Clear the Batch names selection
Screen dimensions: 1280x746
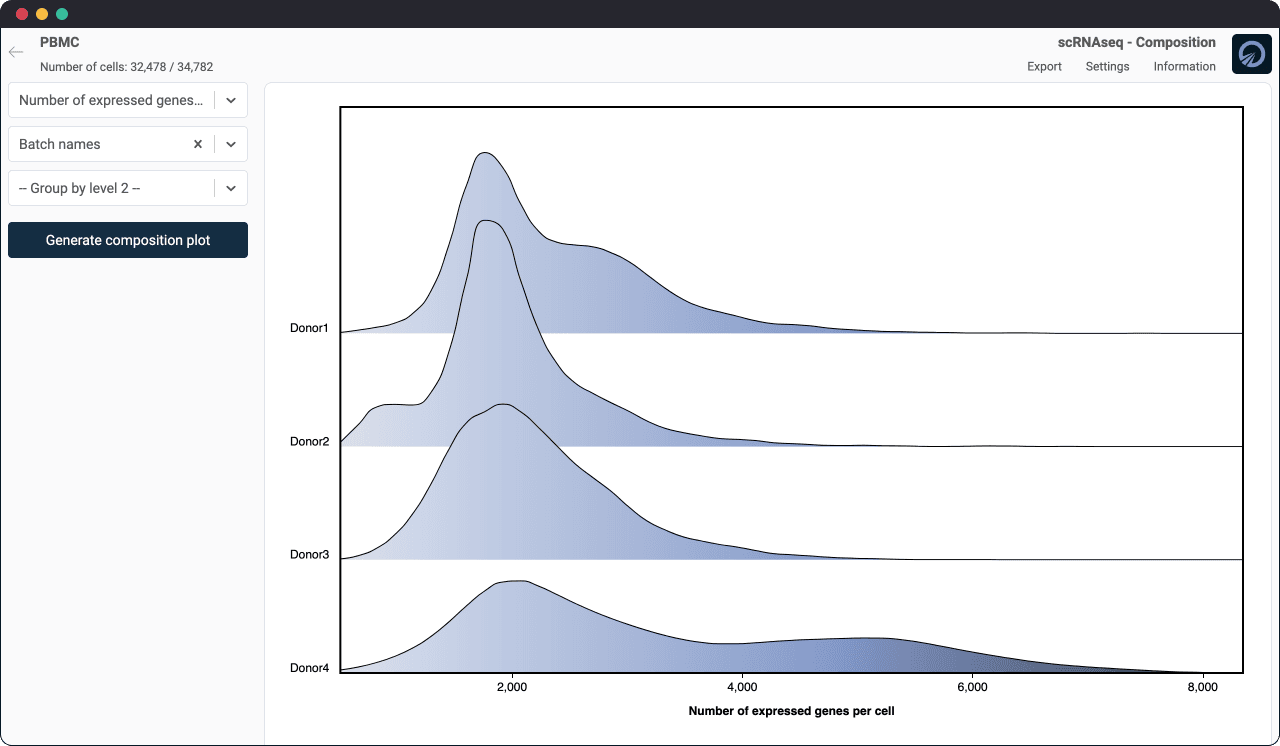pos(198,144)
